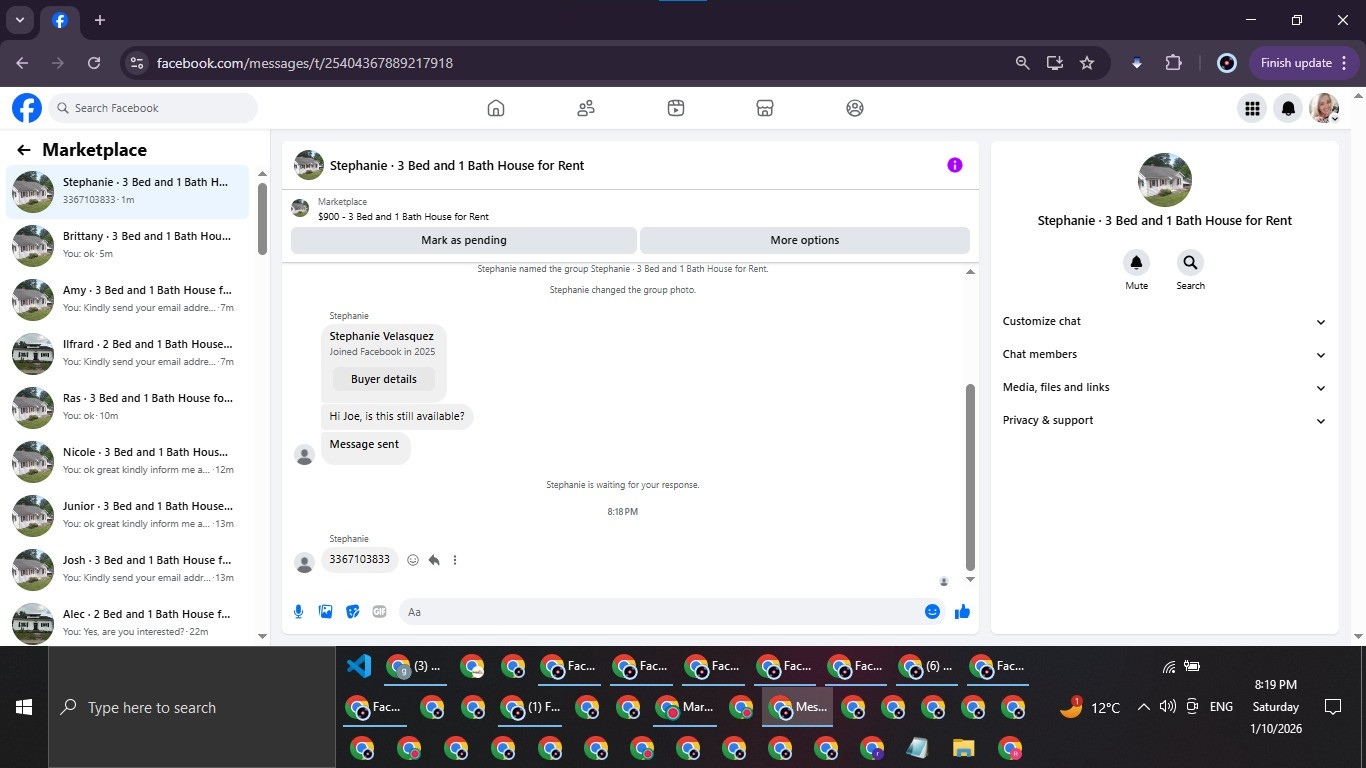Open more options for 3367103833 message
1366x768 pixels.
coord(455,560)
